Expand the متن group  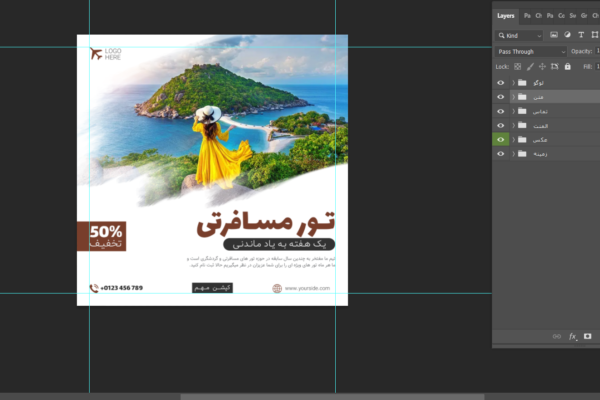click(514, 97)
